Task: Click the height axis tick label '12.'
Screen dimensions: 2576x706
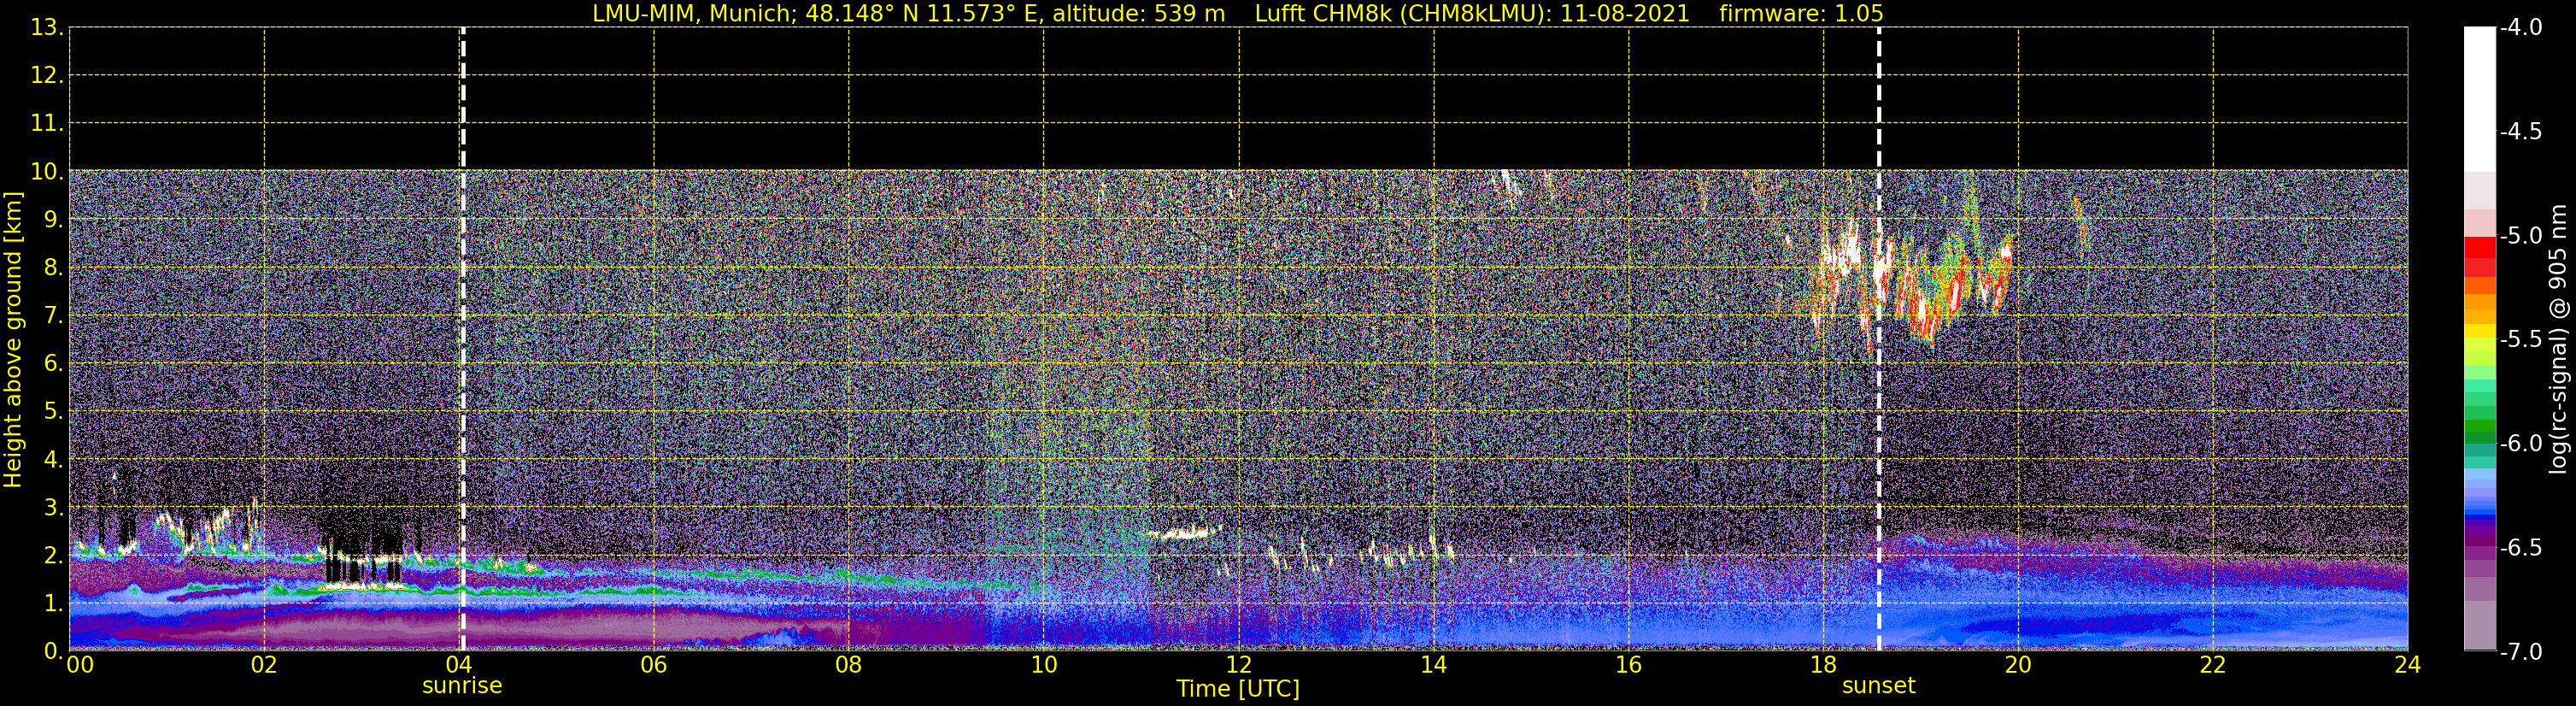Action: point(47,76)
